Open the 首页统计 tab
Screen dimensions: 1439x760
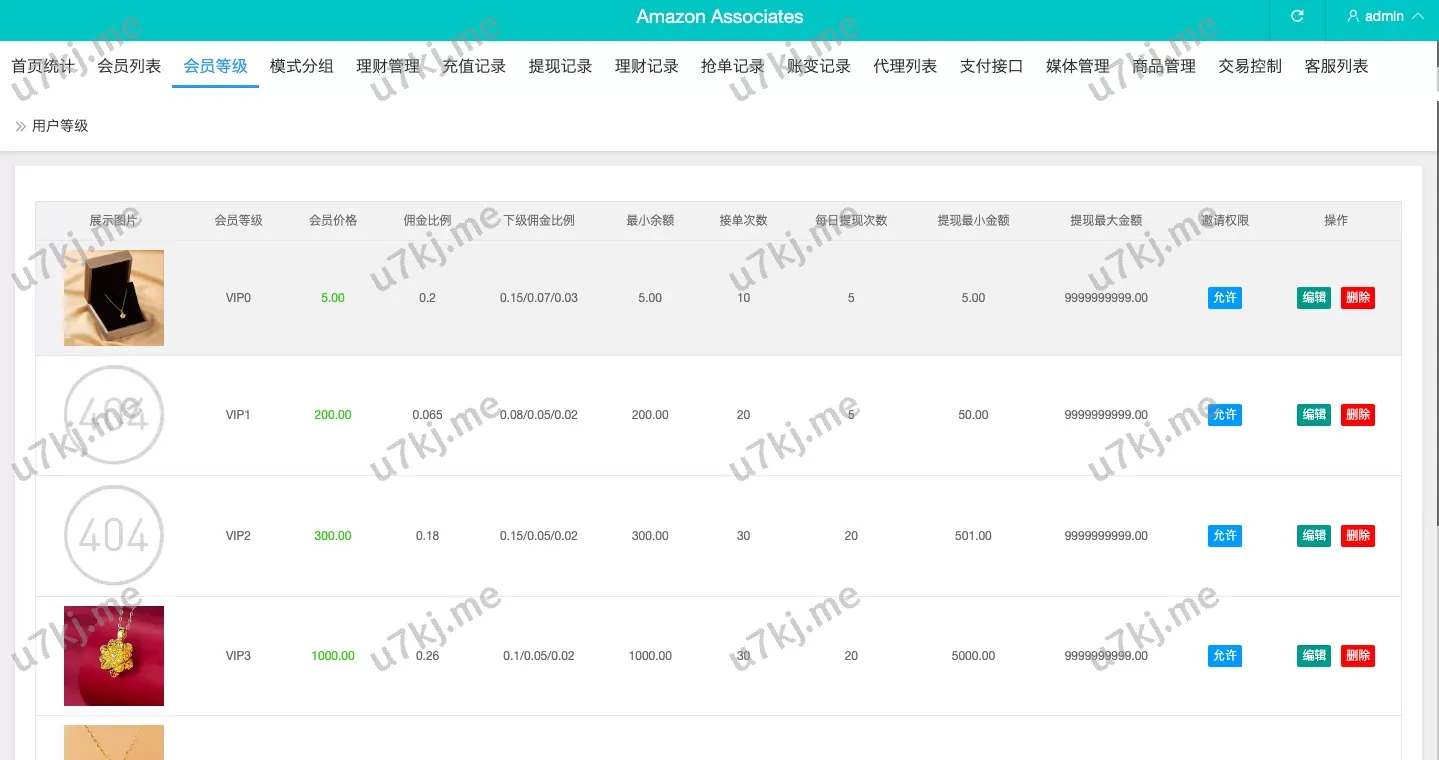coord(43,66)
